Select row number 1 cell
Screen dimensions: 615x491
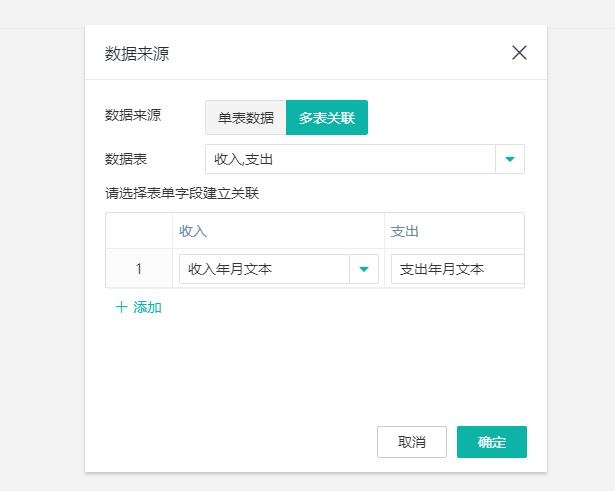(139, 269)
